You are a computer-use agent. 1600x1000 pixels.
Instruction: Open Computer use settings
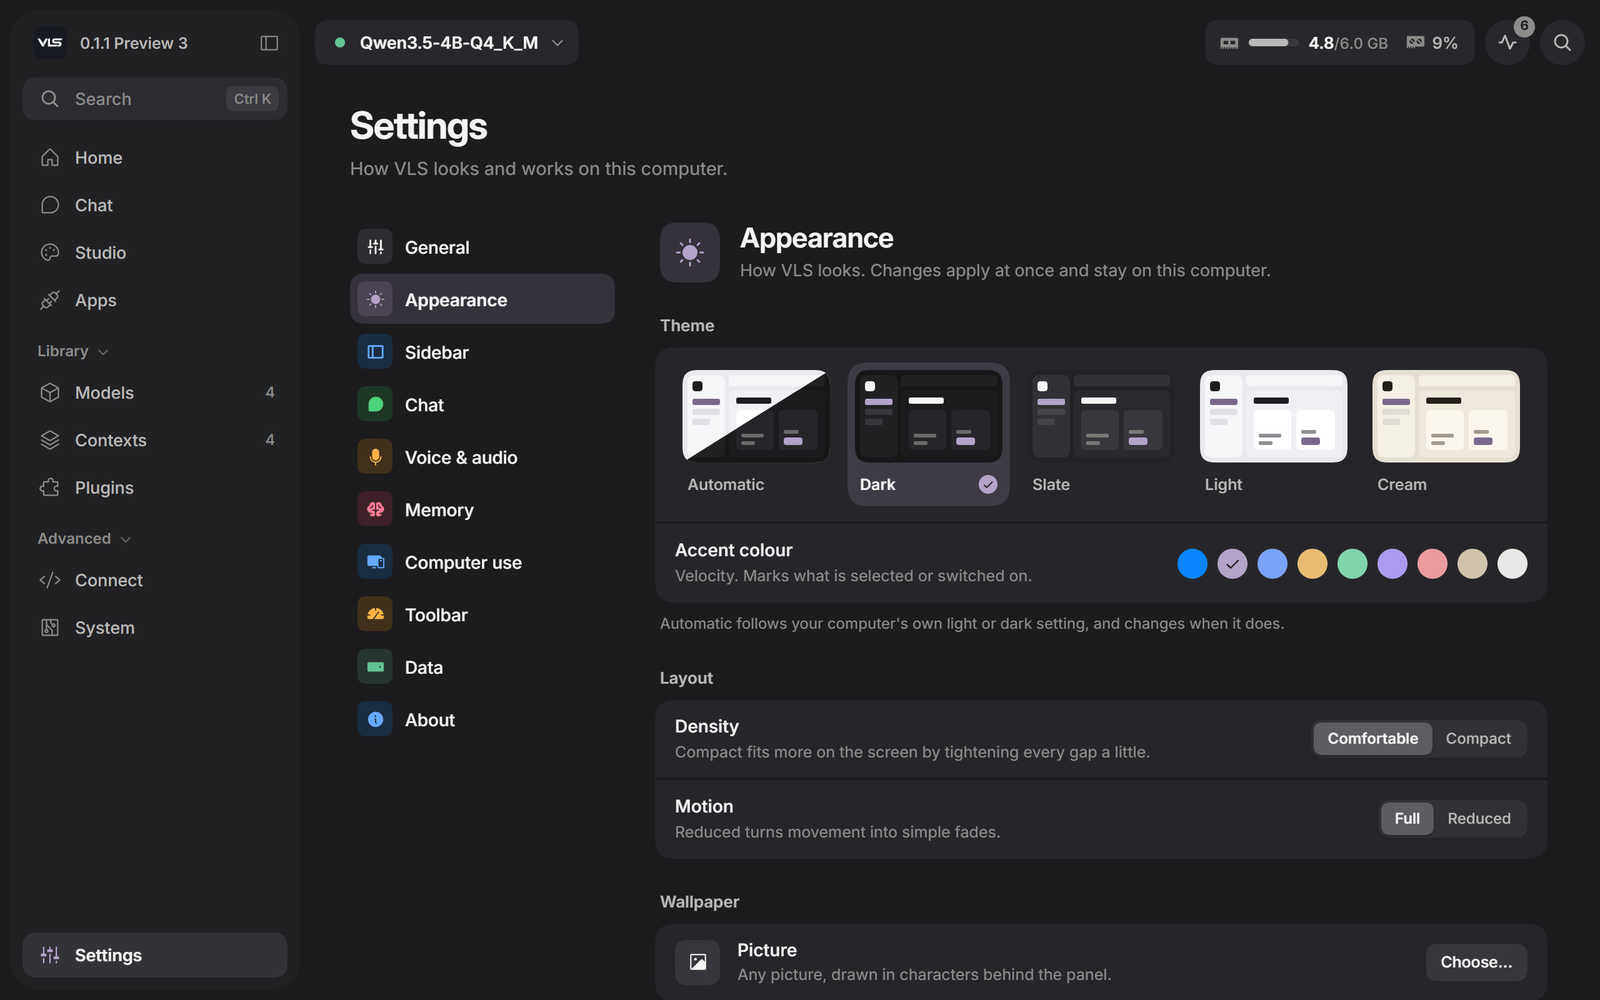click(482, 562)
